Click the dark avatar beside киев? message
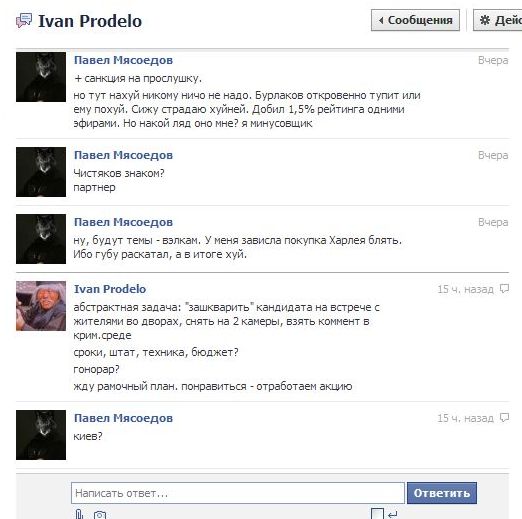The image size is (522, 519). [x=41, y=435]
